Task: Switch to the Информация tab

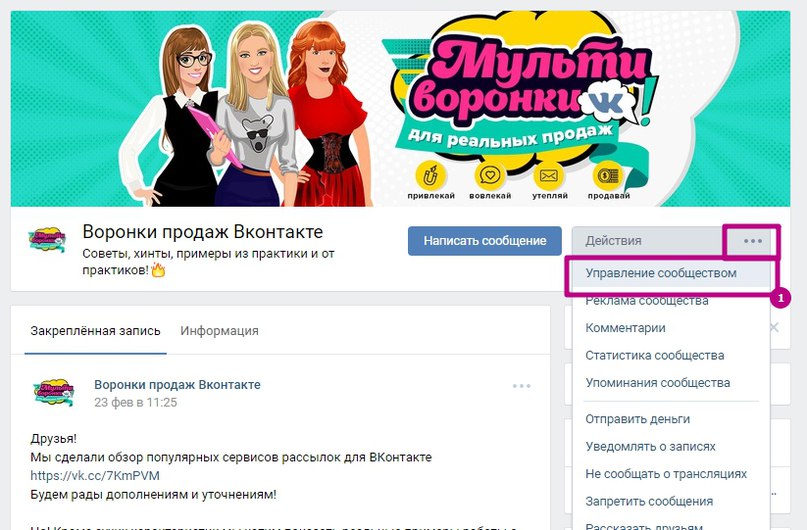Action: pyautogui.click(x=219, y=331)
